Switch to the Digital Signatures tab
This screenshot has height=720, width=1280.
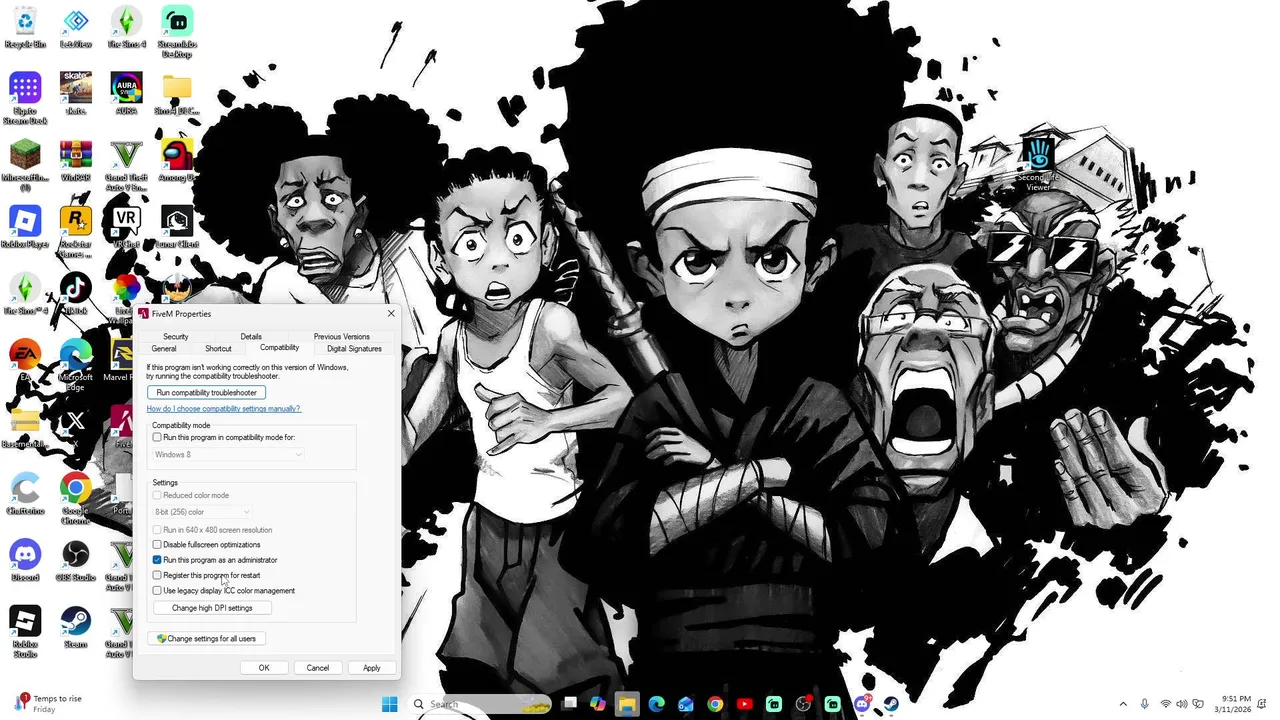coord(354,349)
